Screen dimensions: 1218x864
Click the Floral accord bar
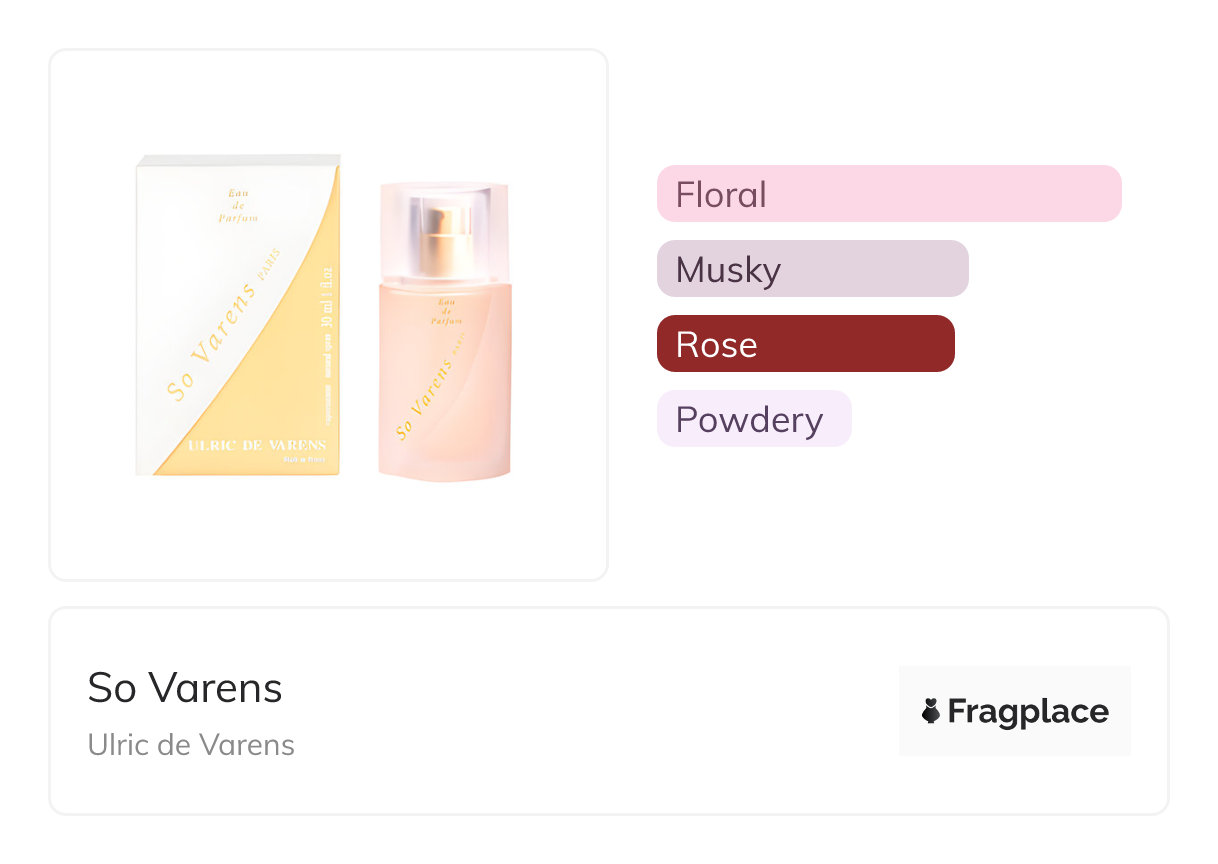click(888, 193)
